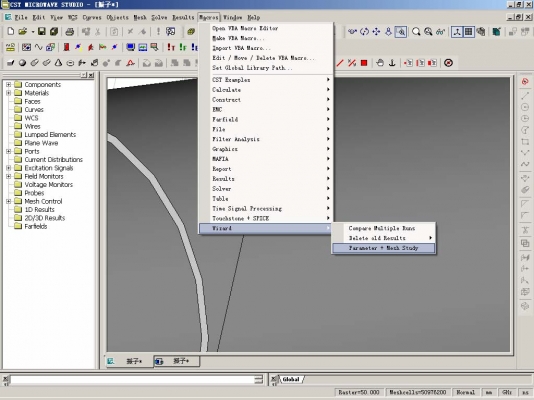Toggle the axes display icon
This screenshot has height=400, width=534.
[457, 32]
